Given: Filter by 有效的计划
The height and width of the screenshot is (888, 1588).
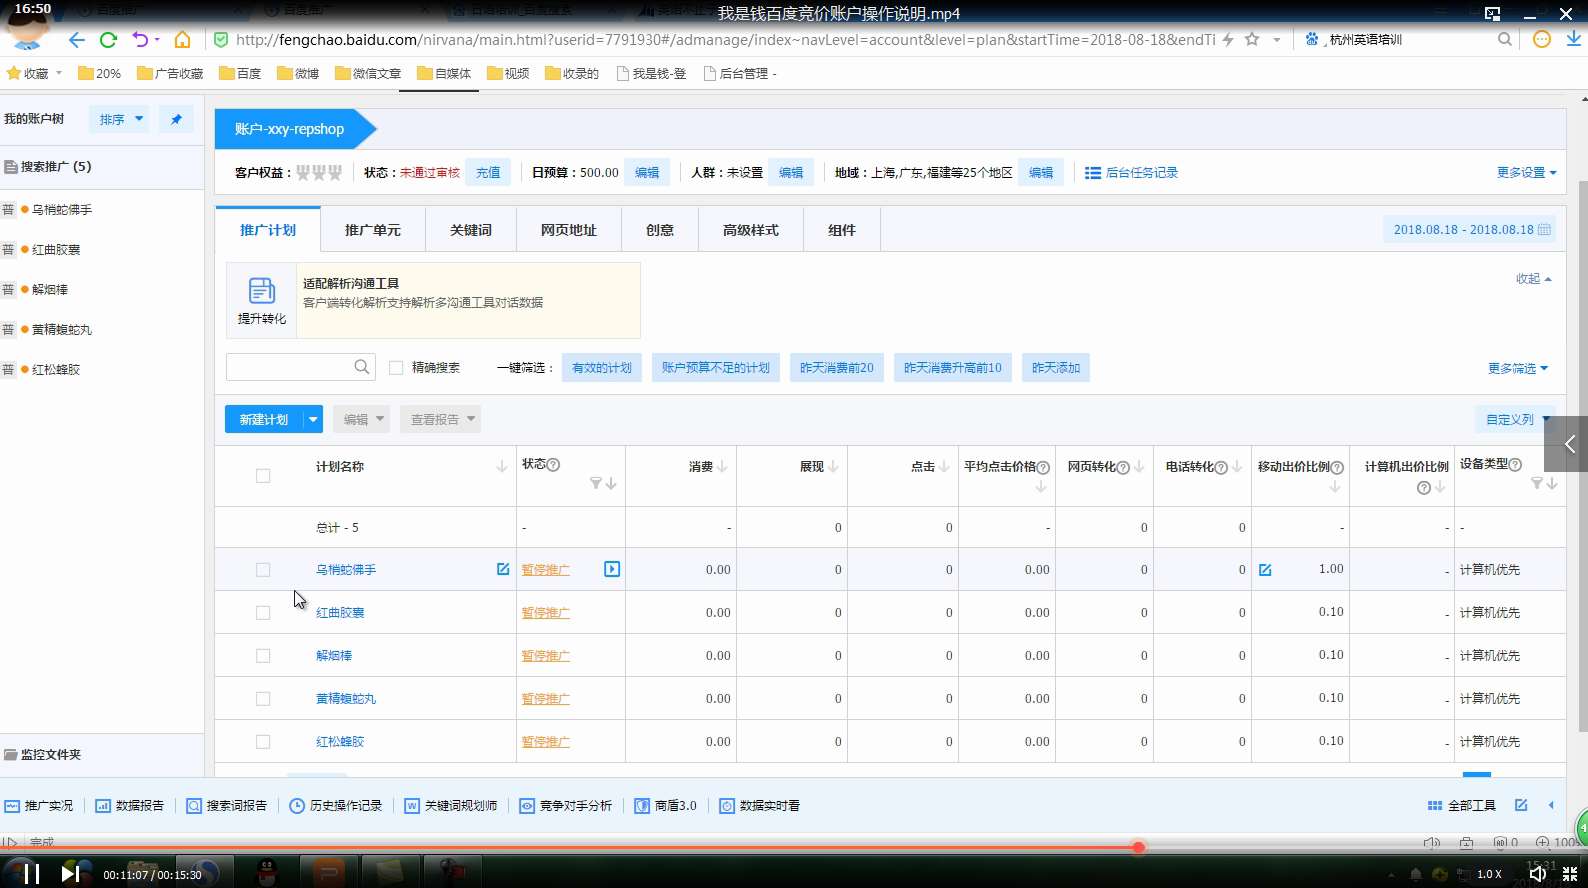Looking at the screenshot, I should [x=602, y=368].
